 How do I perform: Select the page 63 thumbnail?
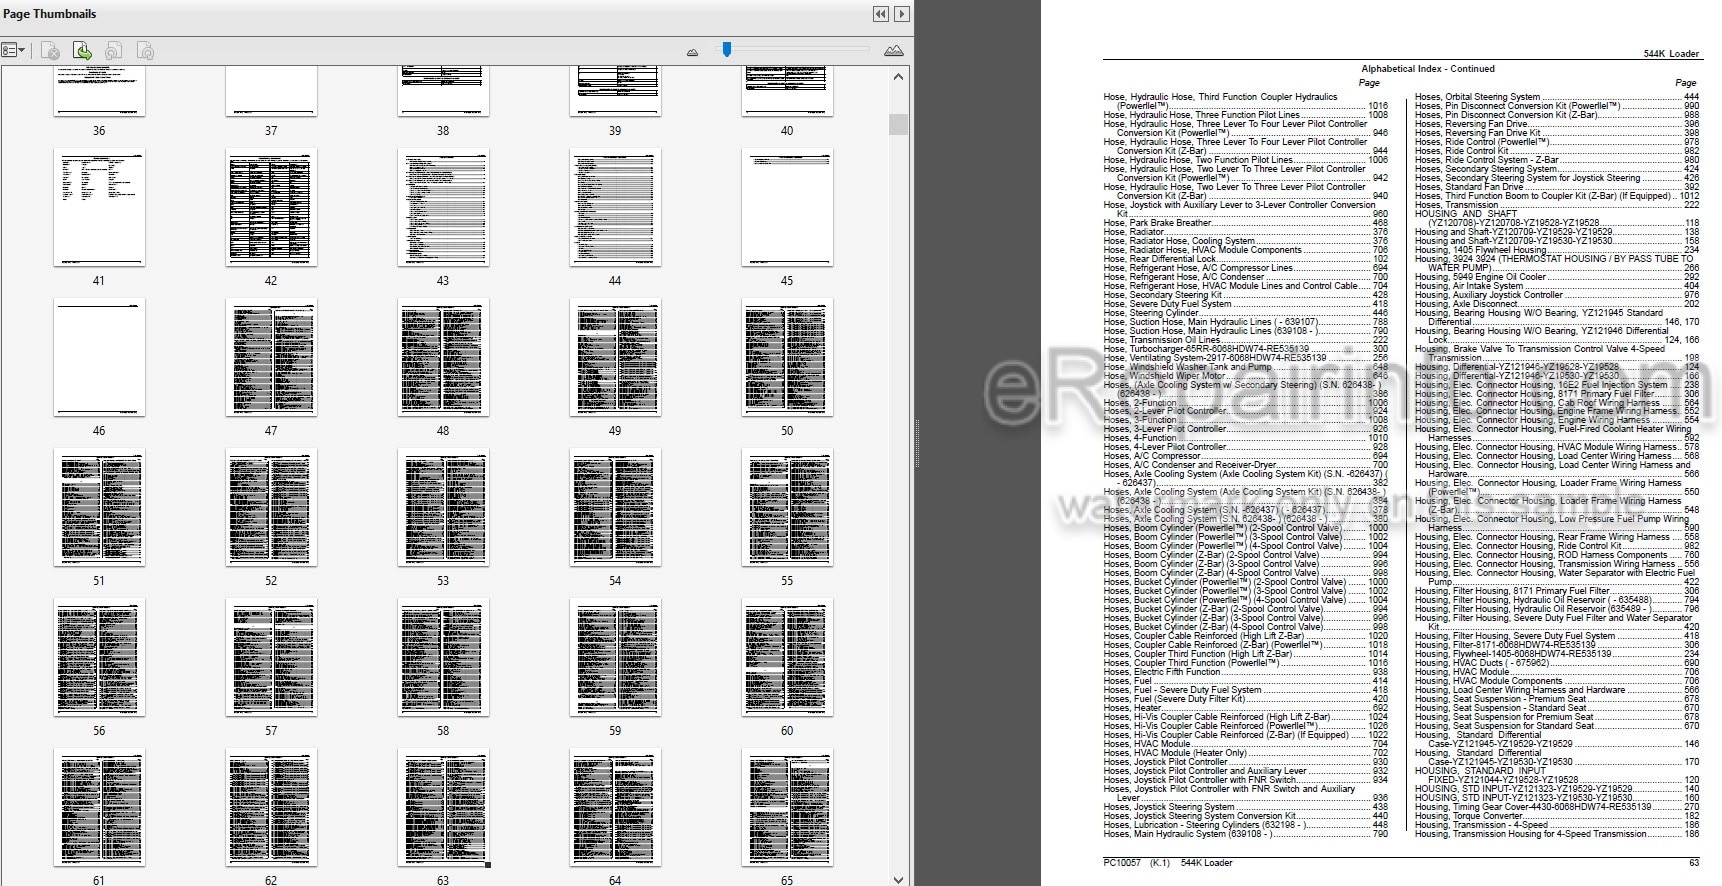[x=443, y=808]
